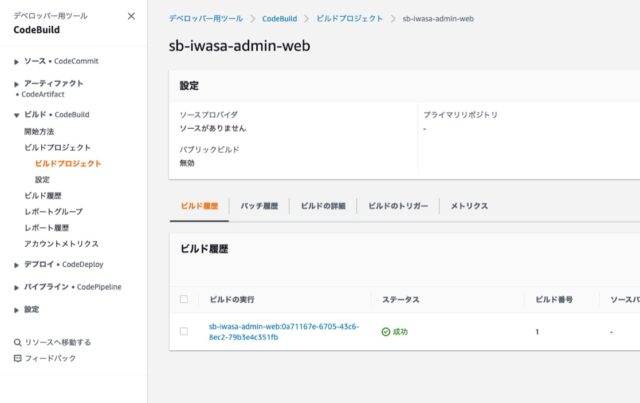The image size is (640, 403).
Task: Go to CodeBuild breadcrumb link
Action: click(x=280, y=19)
